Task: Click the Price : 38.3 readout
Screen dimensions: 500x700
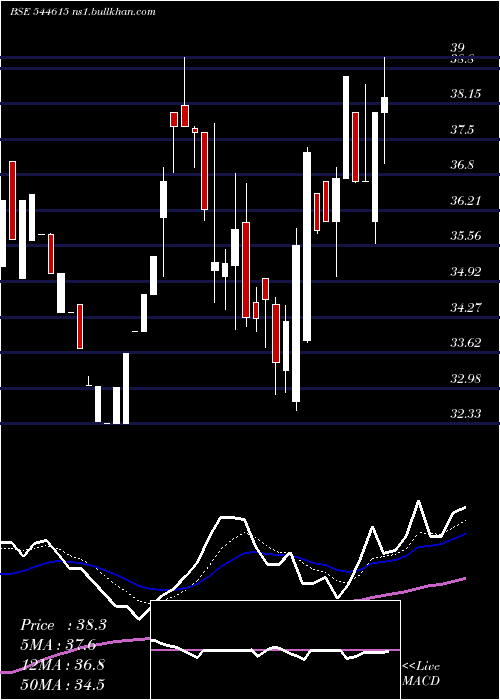Action: point(63,625)
